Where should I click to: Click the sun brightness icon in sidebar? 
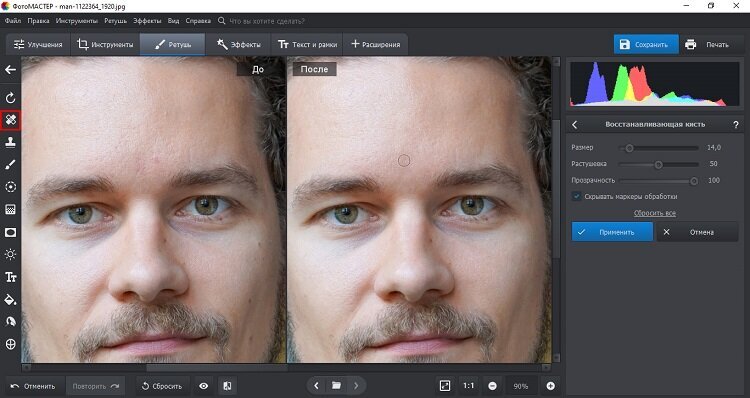coord(11,254)
